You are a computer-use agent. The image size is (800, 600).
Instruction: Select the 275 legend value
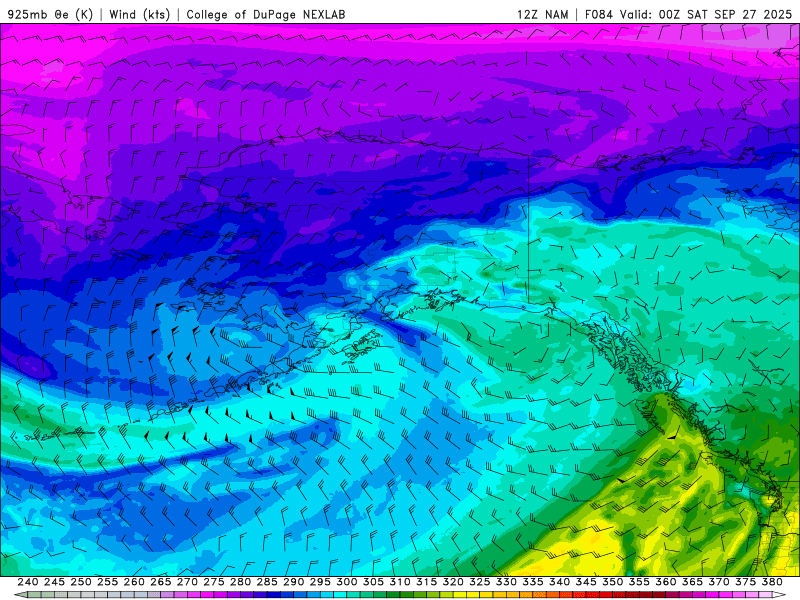pyautogui.click(x=213, y=582)
